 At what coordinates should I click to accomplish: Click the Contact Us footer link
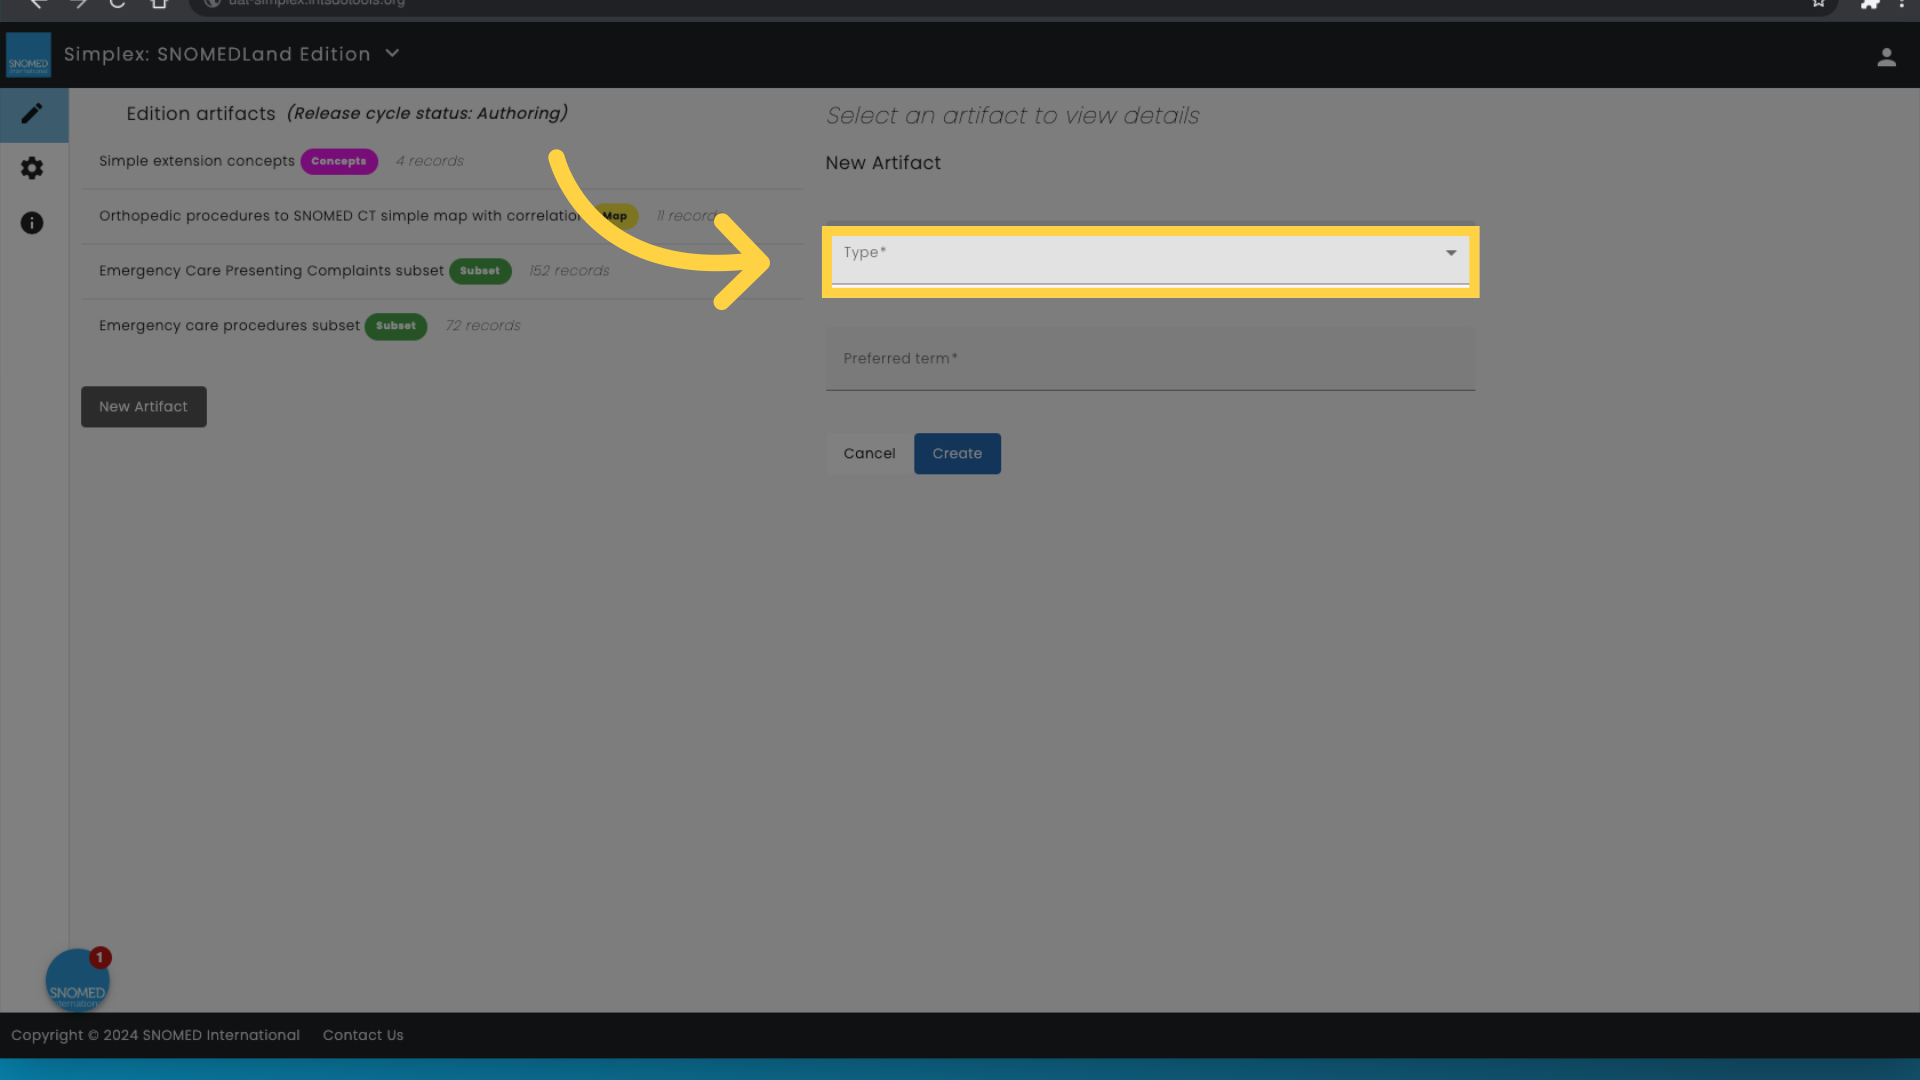[363, 1035]
